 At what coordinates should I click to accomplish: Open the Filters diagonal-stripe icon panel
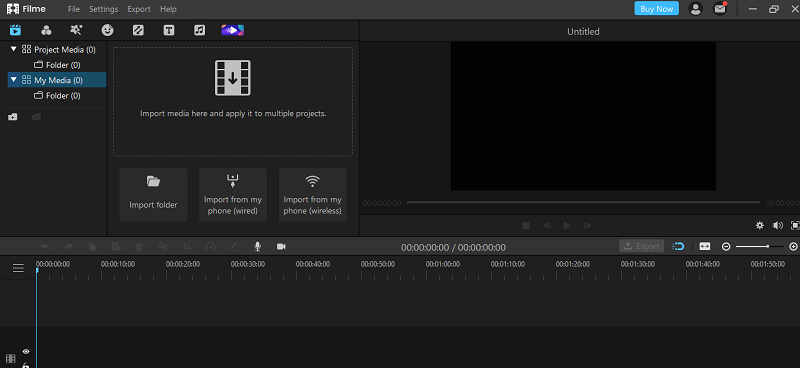click(x=138, y=30)
